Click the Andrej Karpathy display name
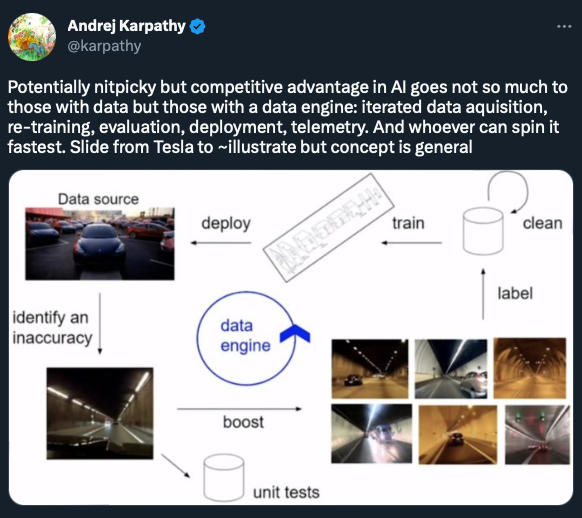Image resolution: width=582 pixels, height=518 pixels. click(126, 26)
